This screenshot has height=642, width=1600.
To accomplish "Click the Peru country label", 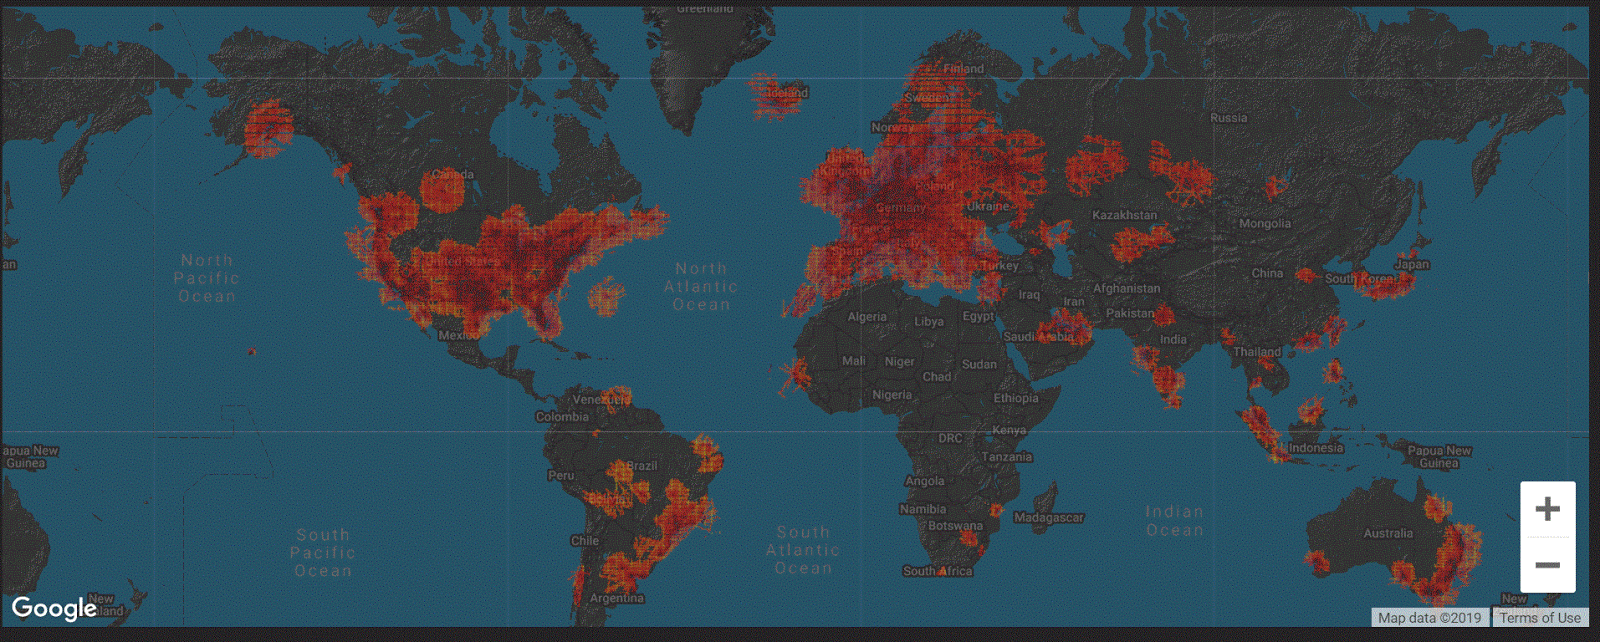I will tap(561, 475).
